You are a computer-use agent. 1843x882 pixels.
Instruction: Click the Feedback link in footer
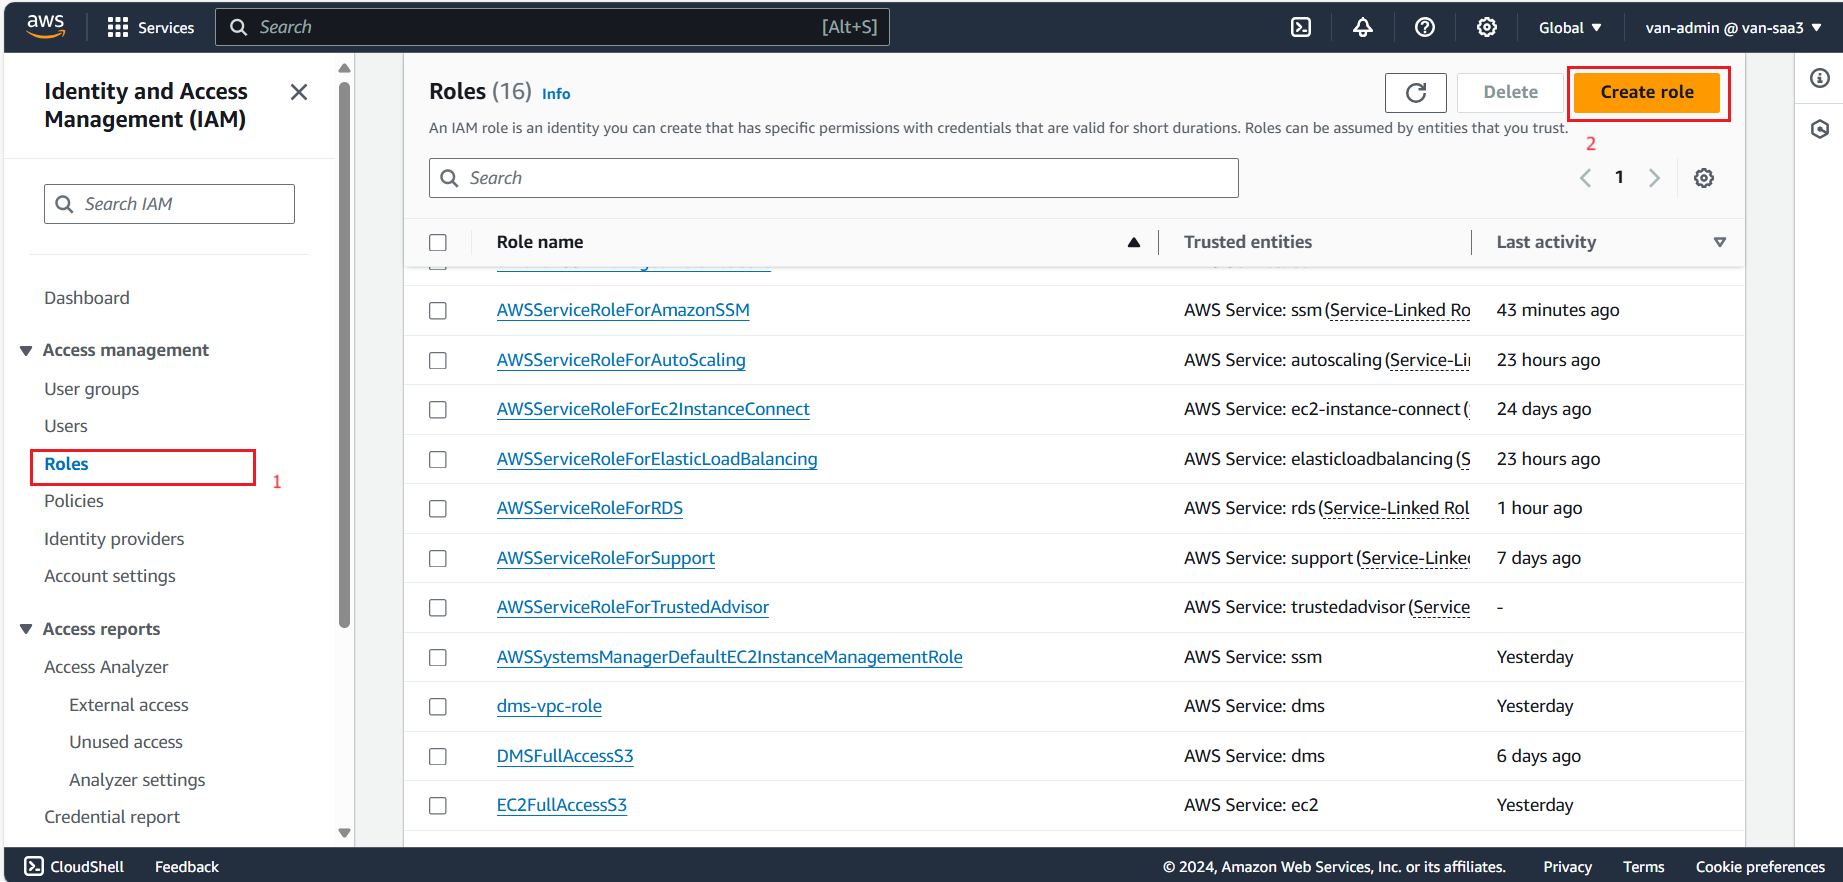click(x=187, y=867)
